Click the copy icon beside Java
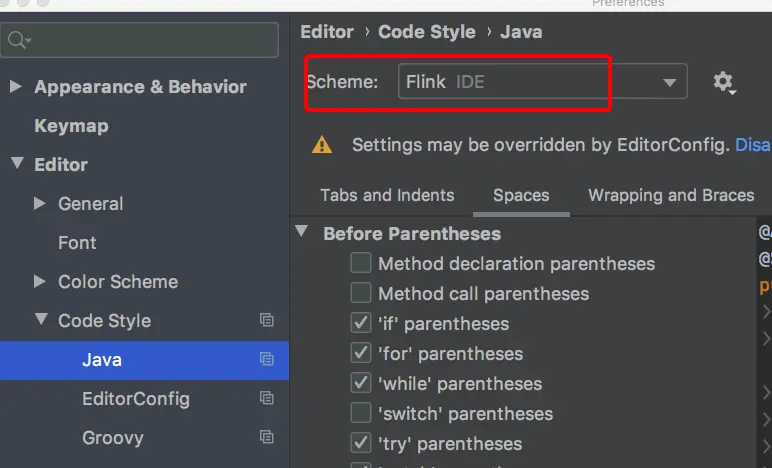 (x=266, y=360)
